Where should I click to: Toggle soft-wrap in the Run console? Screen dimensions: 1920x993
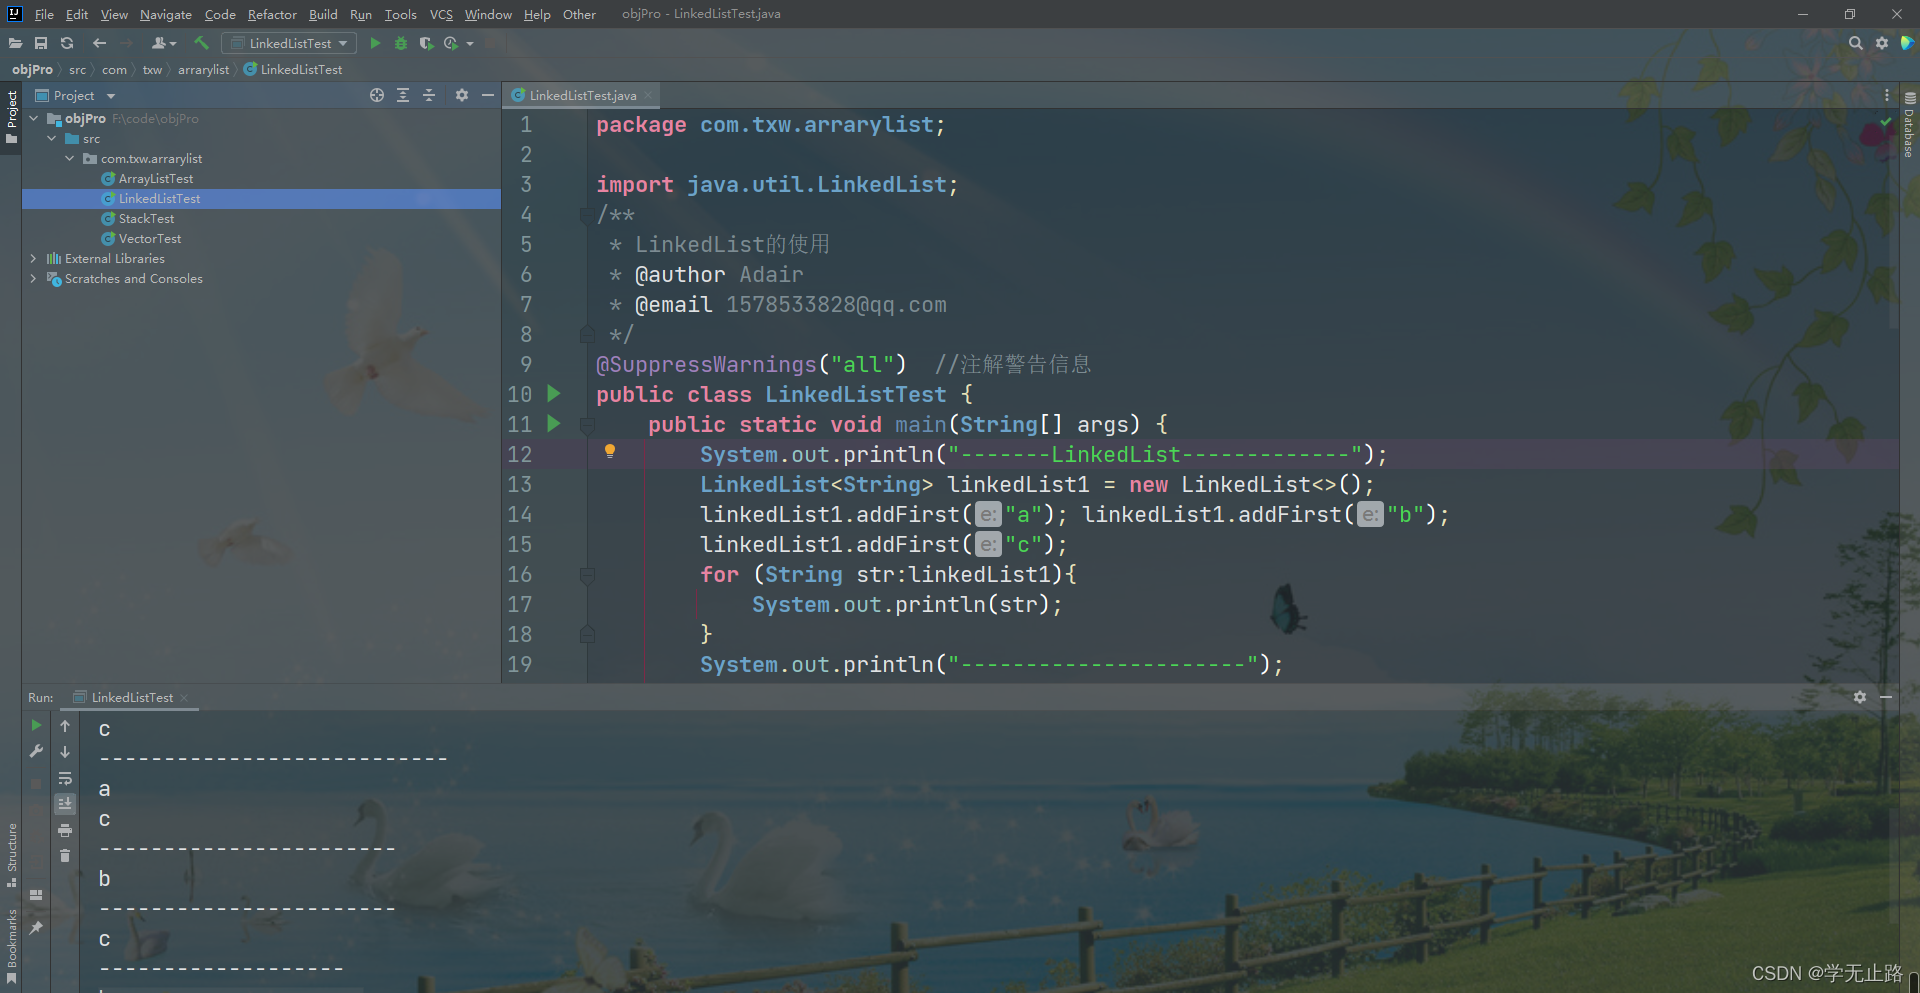coord(65,778)
